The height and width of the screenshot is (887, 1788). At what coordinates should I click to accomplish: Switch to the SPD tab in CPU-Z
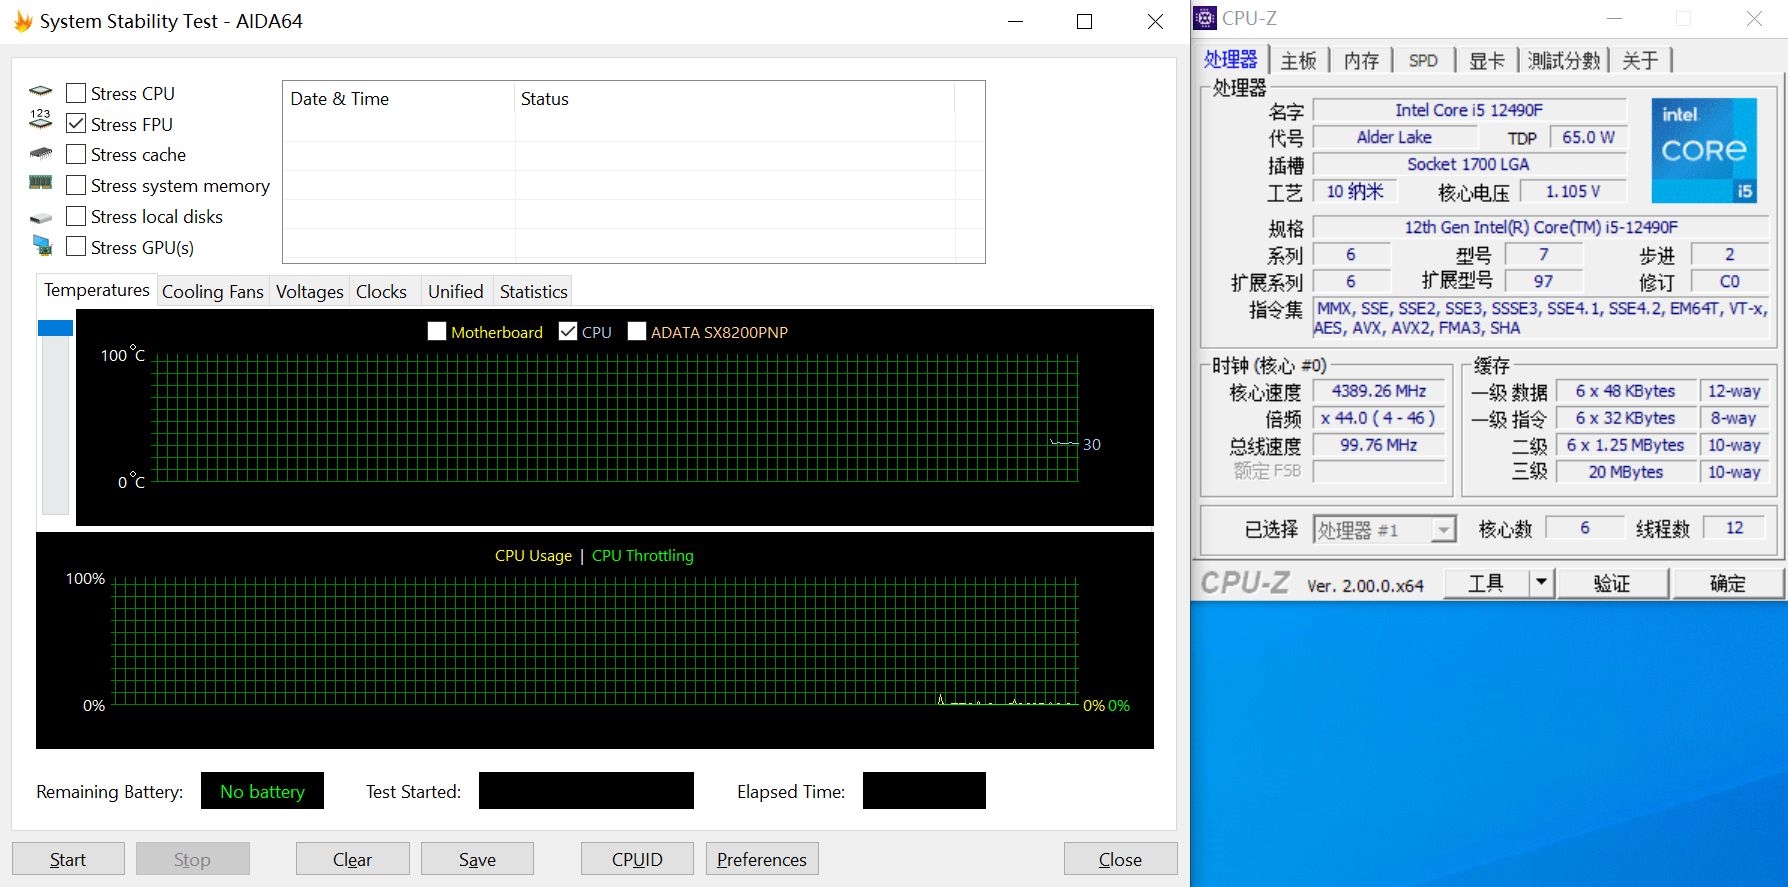(x=1423, y=60)
